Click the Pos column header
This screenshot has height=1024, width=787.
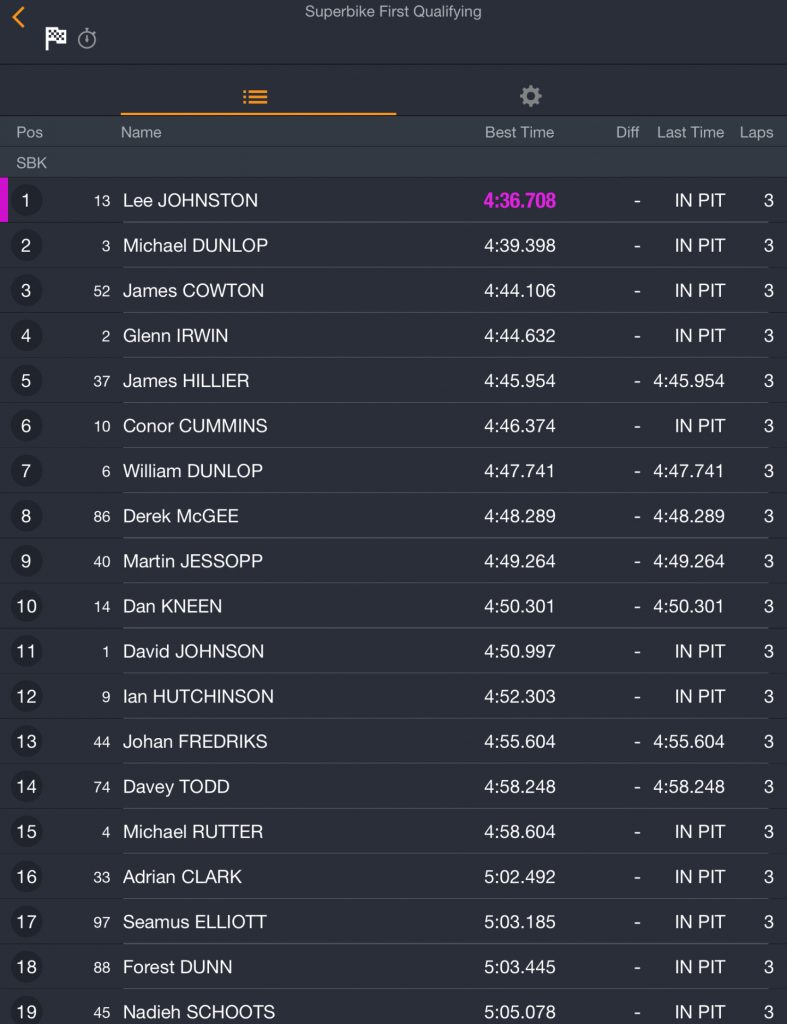click(x=29, y=133)
